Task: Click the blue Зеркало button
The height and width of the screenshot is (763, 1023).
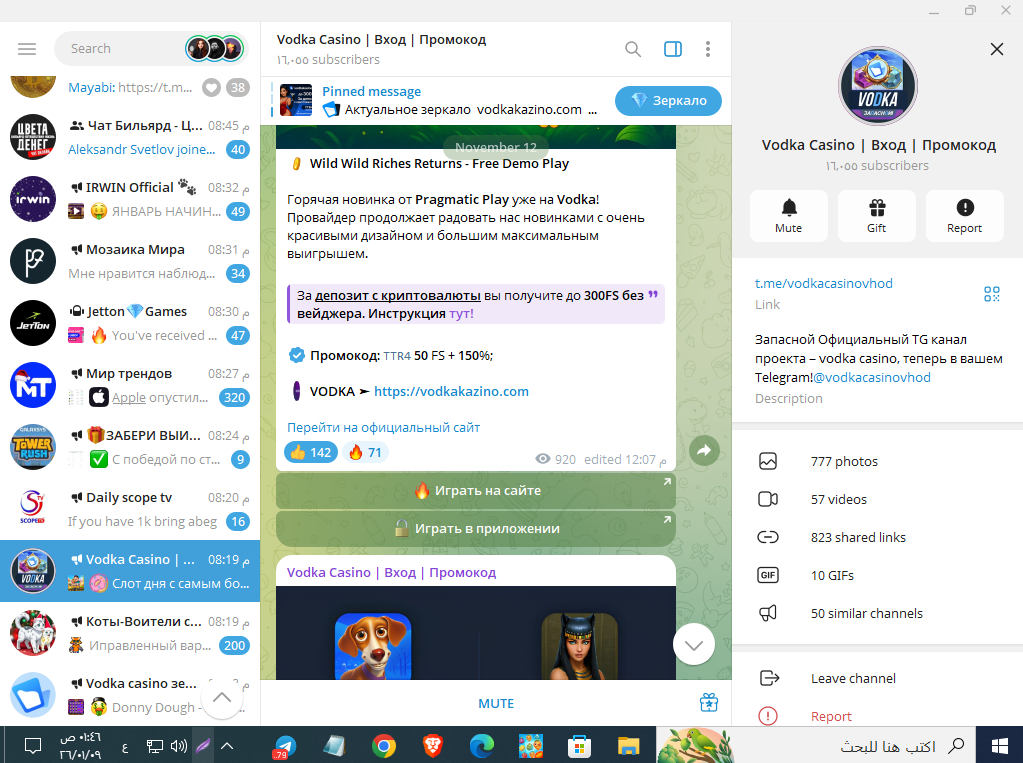Action: pyautogui.click(x=668, y=101)
